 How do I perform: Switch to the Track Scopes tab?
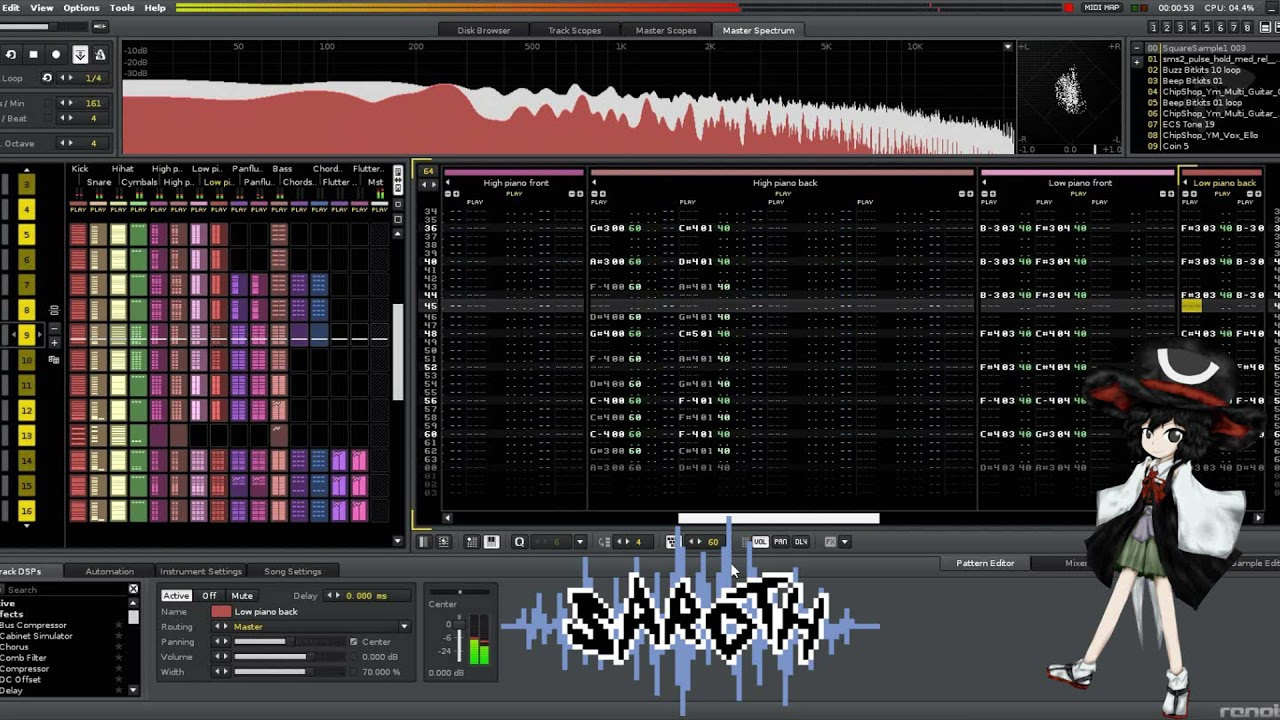coord(574,30)
